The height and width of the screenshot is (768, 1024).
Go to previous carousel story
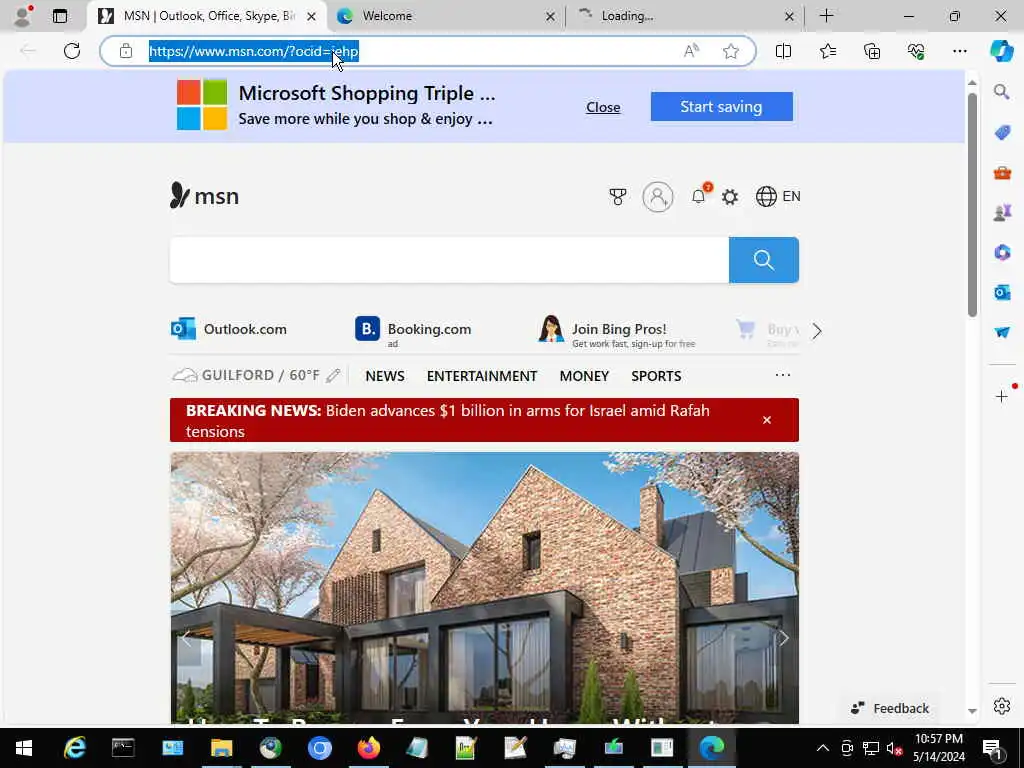pyautogui.click(x=187, y=638)
